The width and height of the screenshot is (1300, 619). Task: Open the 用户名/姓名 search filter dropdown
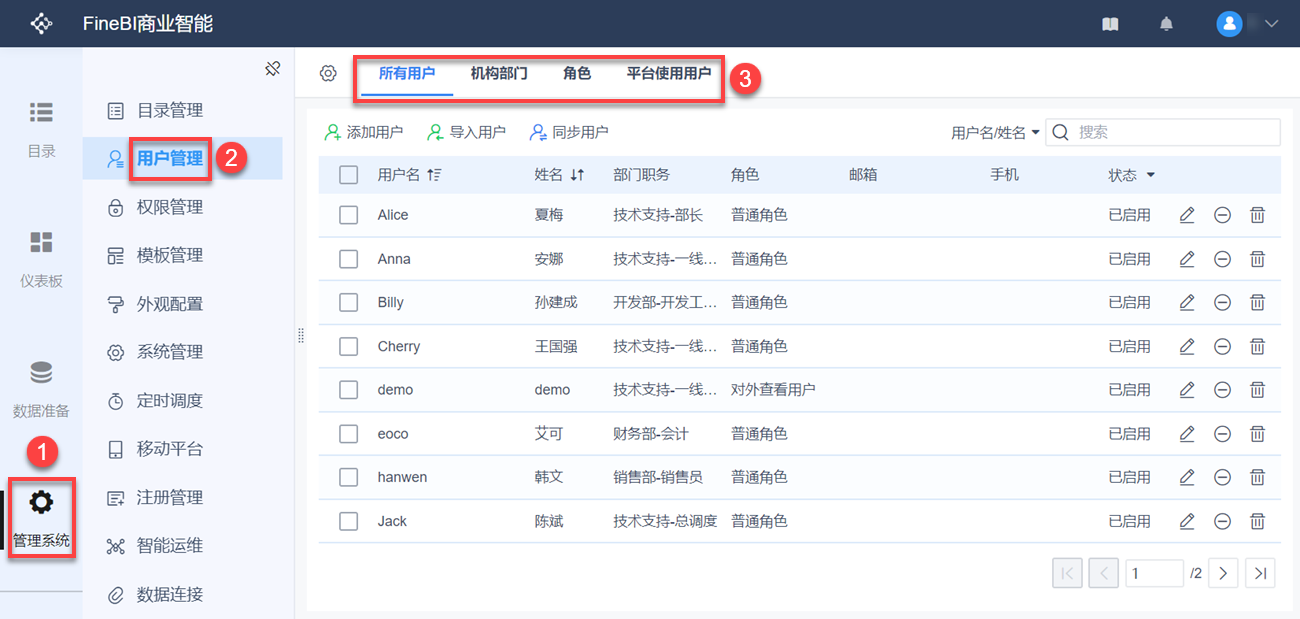pyautogui.click(x=995, y=132)
